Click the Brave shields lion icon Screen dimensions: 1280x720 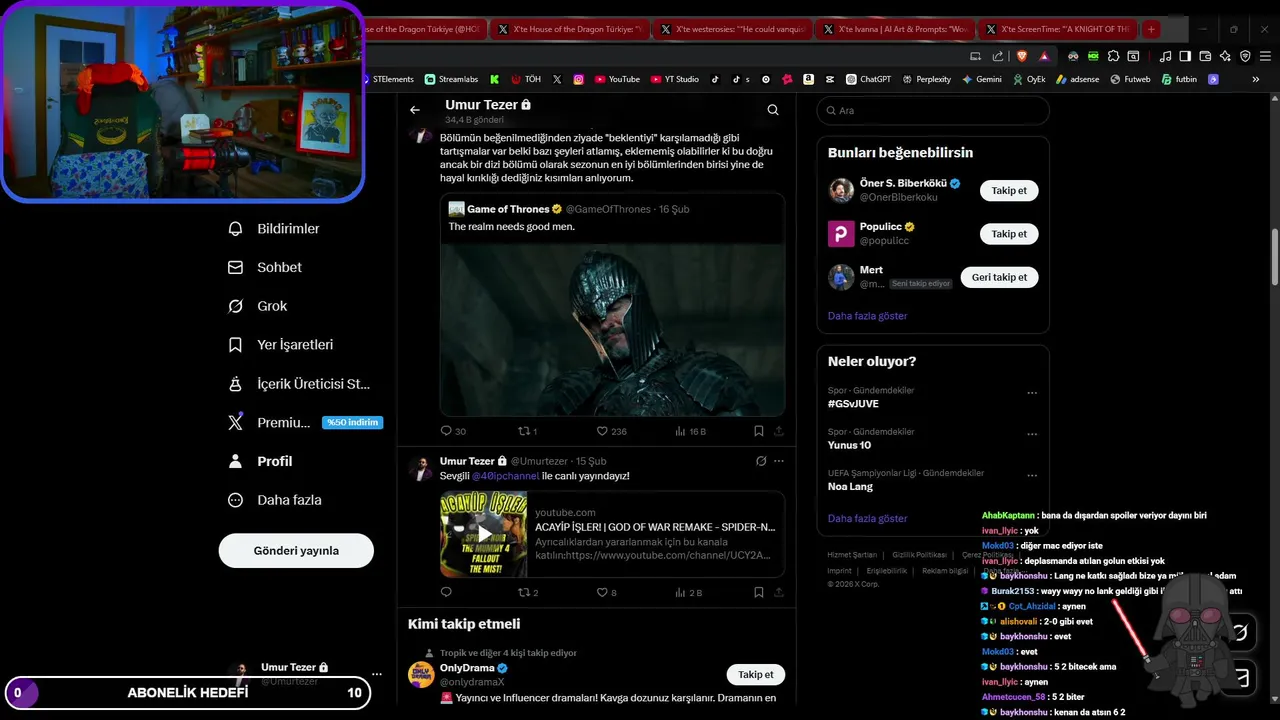[1021, 56]
